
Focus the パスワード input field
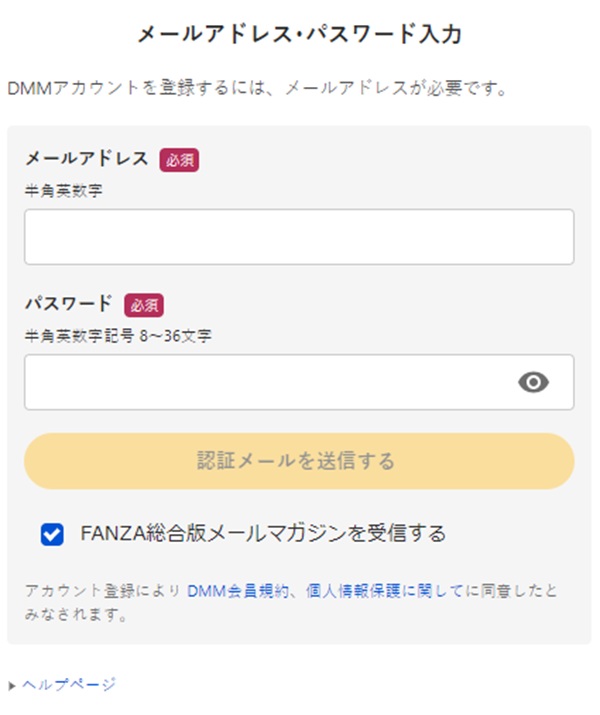tap(299, 382)
